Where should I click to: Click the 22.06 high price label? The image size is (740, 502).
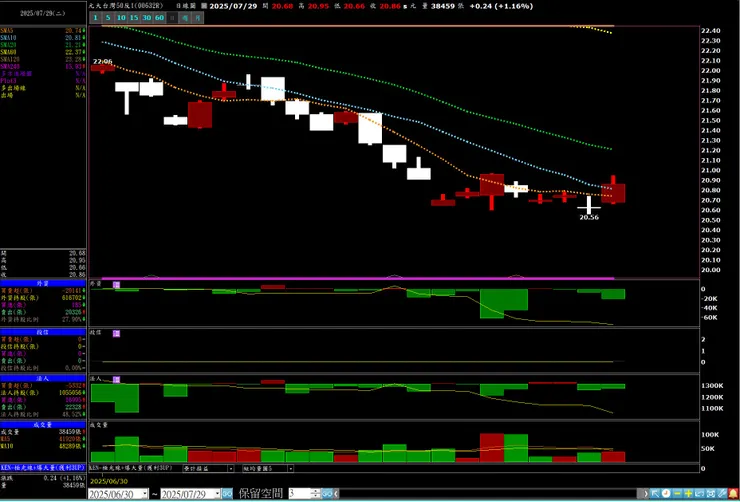pyautogui.click(x=102, y=61)
